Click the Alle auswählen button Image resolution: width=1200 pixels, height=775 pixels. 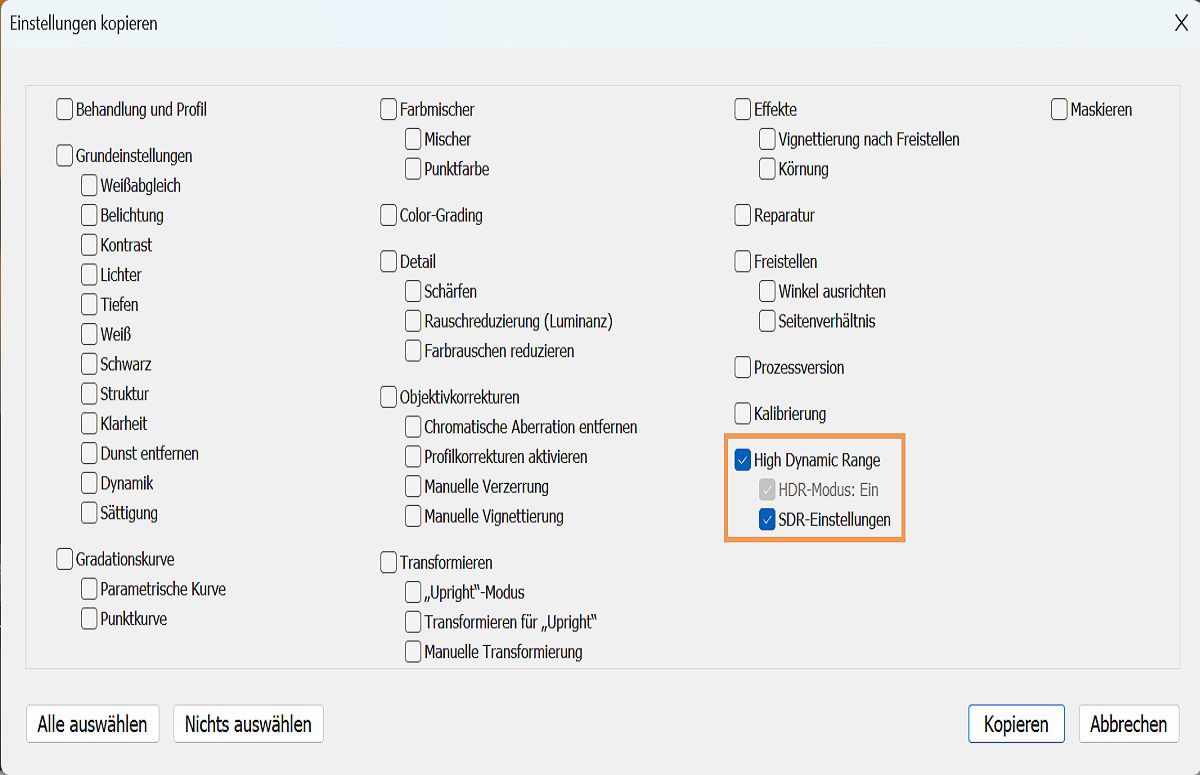click(x=92, y=724)
